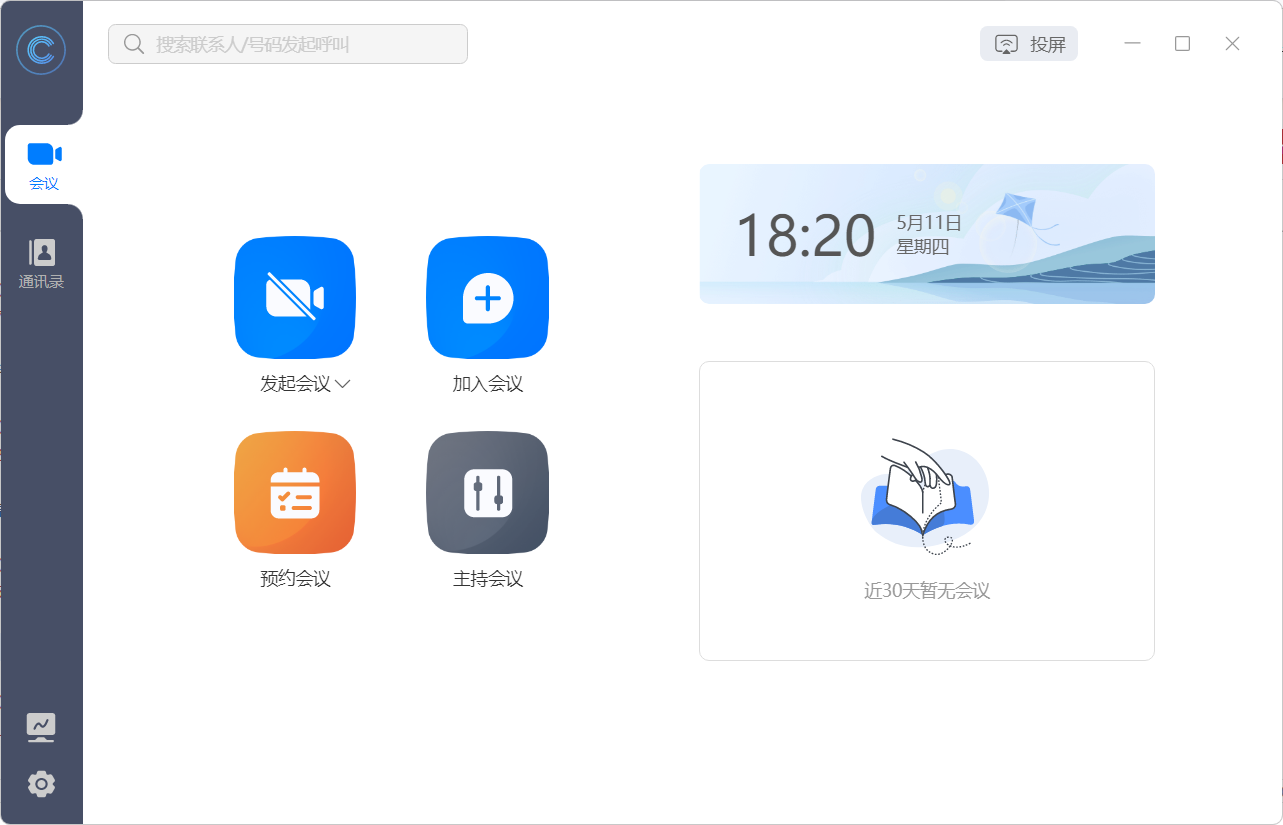1283x825 pixels.
Task: Click the statistics monitor icon in the sidebar
Action: [40, 726]
